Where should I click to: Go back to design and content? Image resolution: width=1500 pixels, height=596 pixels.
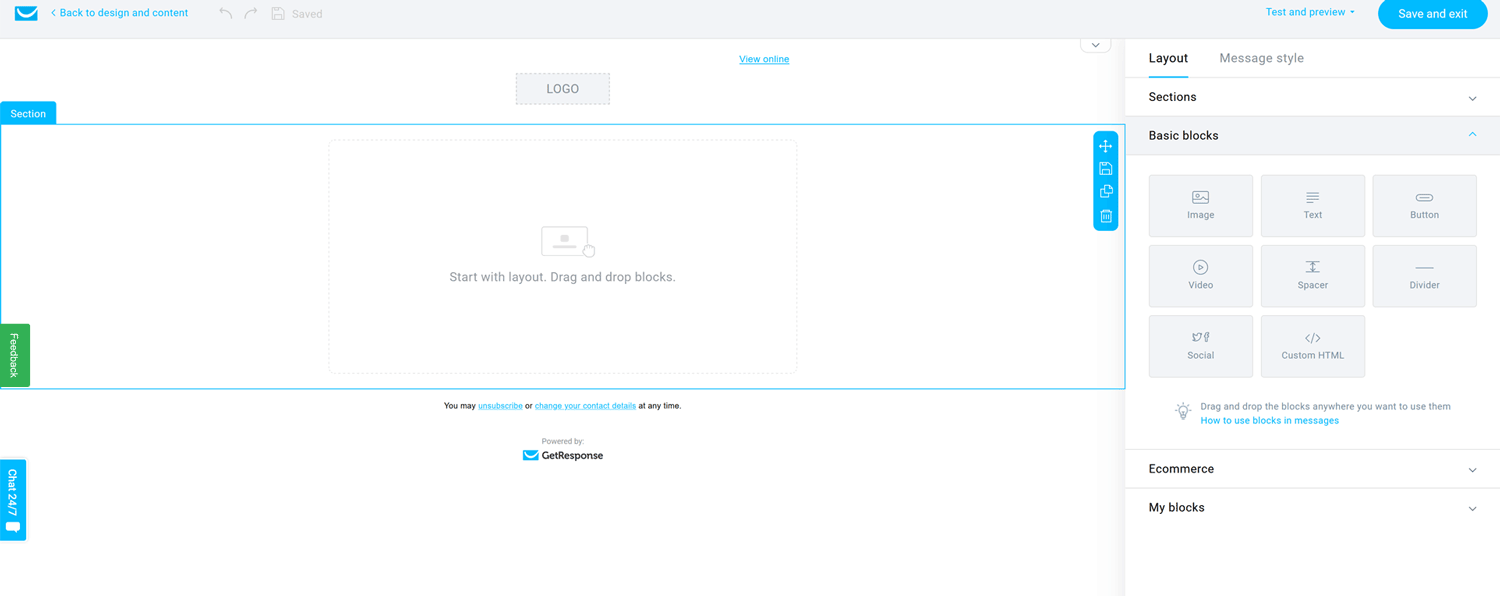point(119,13)
